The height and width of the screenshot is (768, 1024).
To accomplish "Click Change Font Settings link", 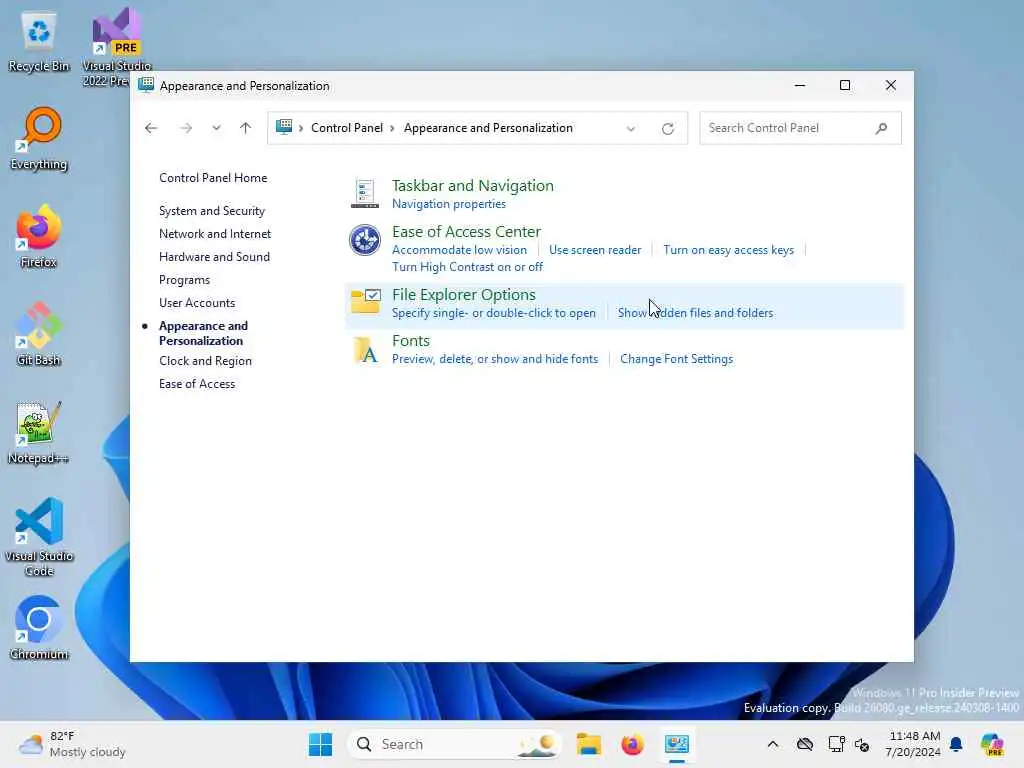I will pos(676,359).
